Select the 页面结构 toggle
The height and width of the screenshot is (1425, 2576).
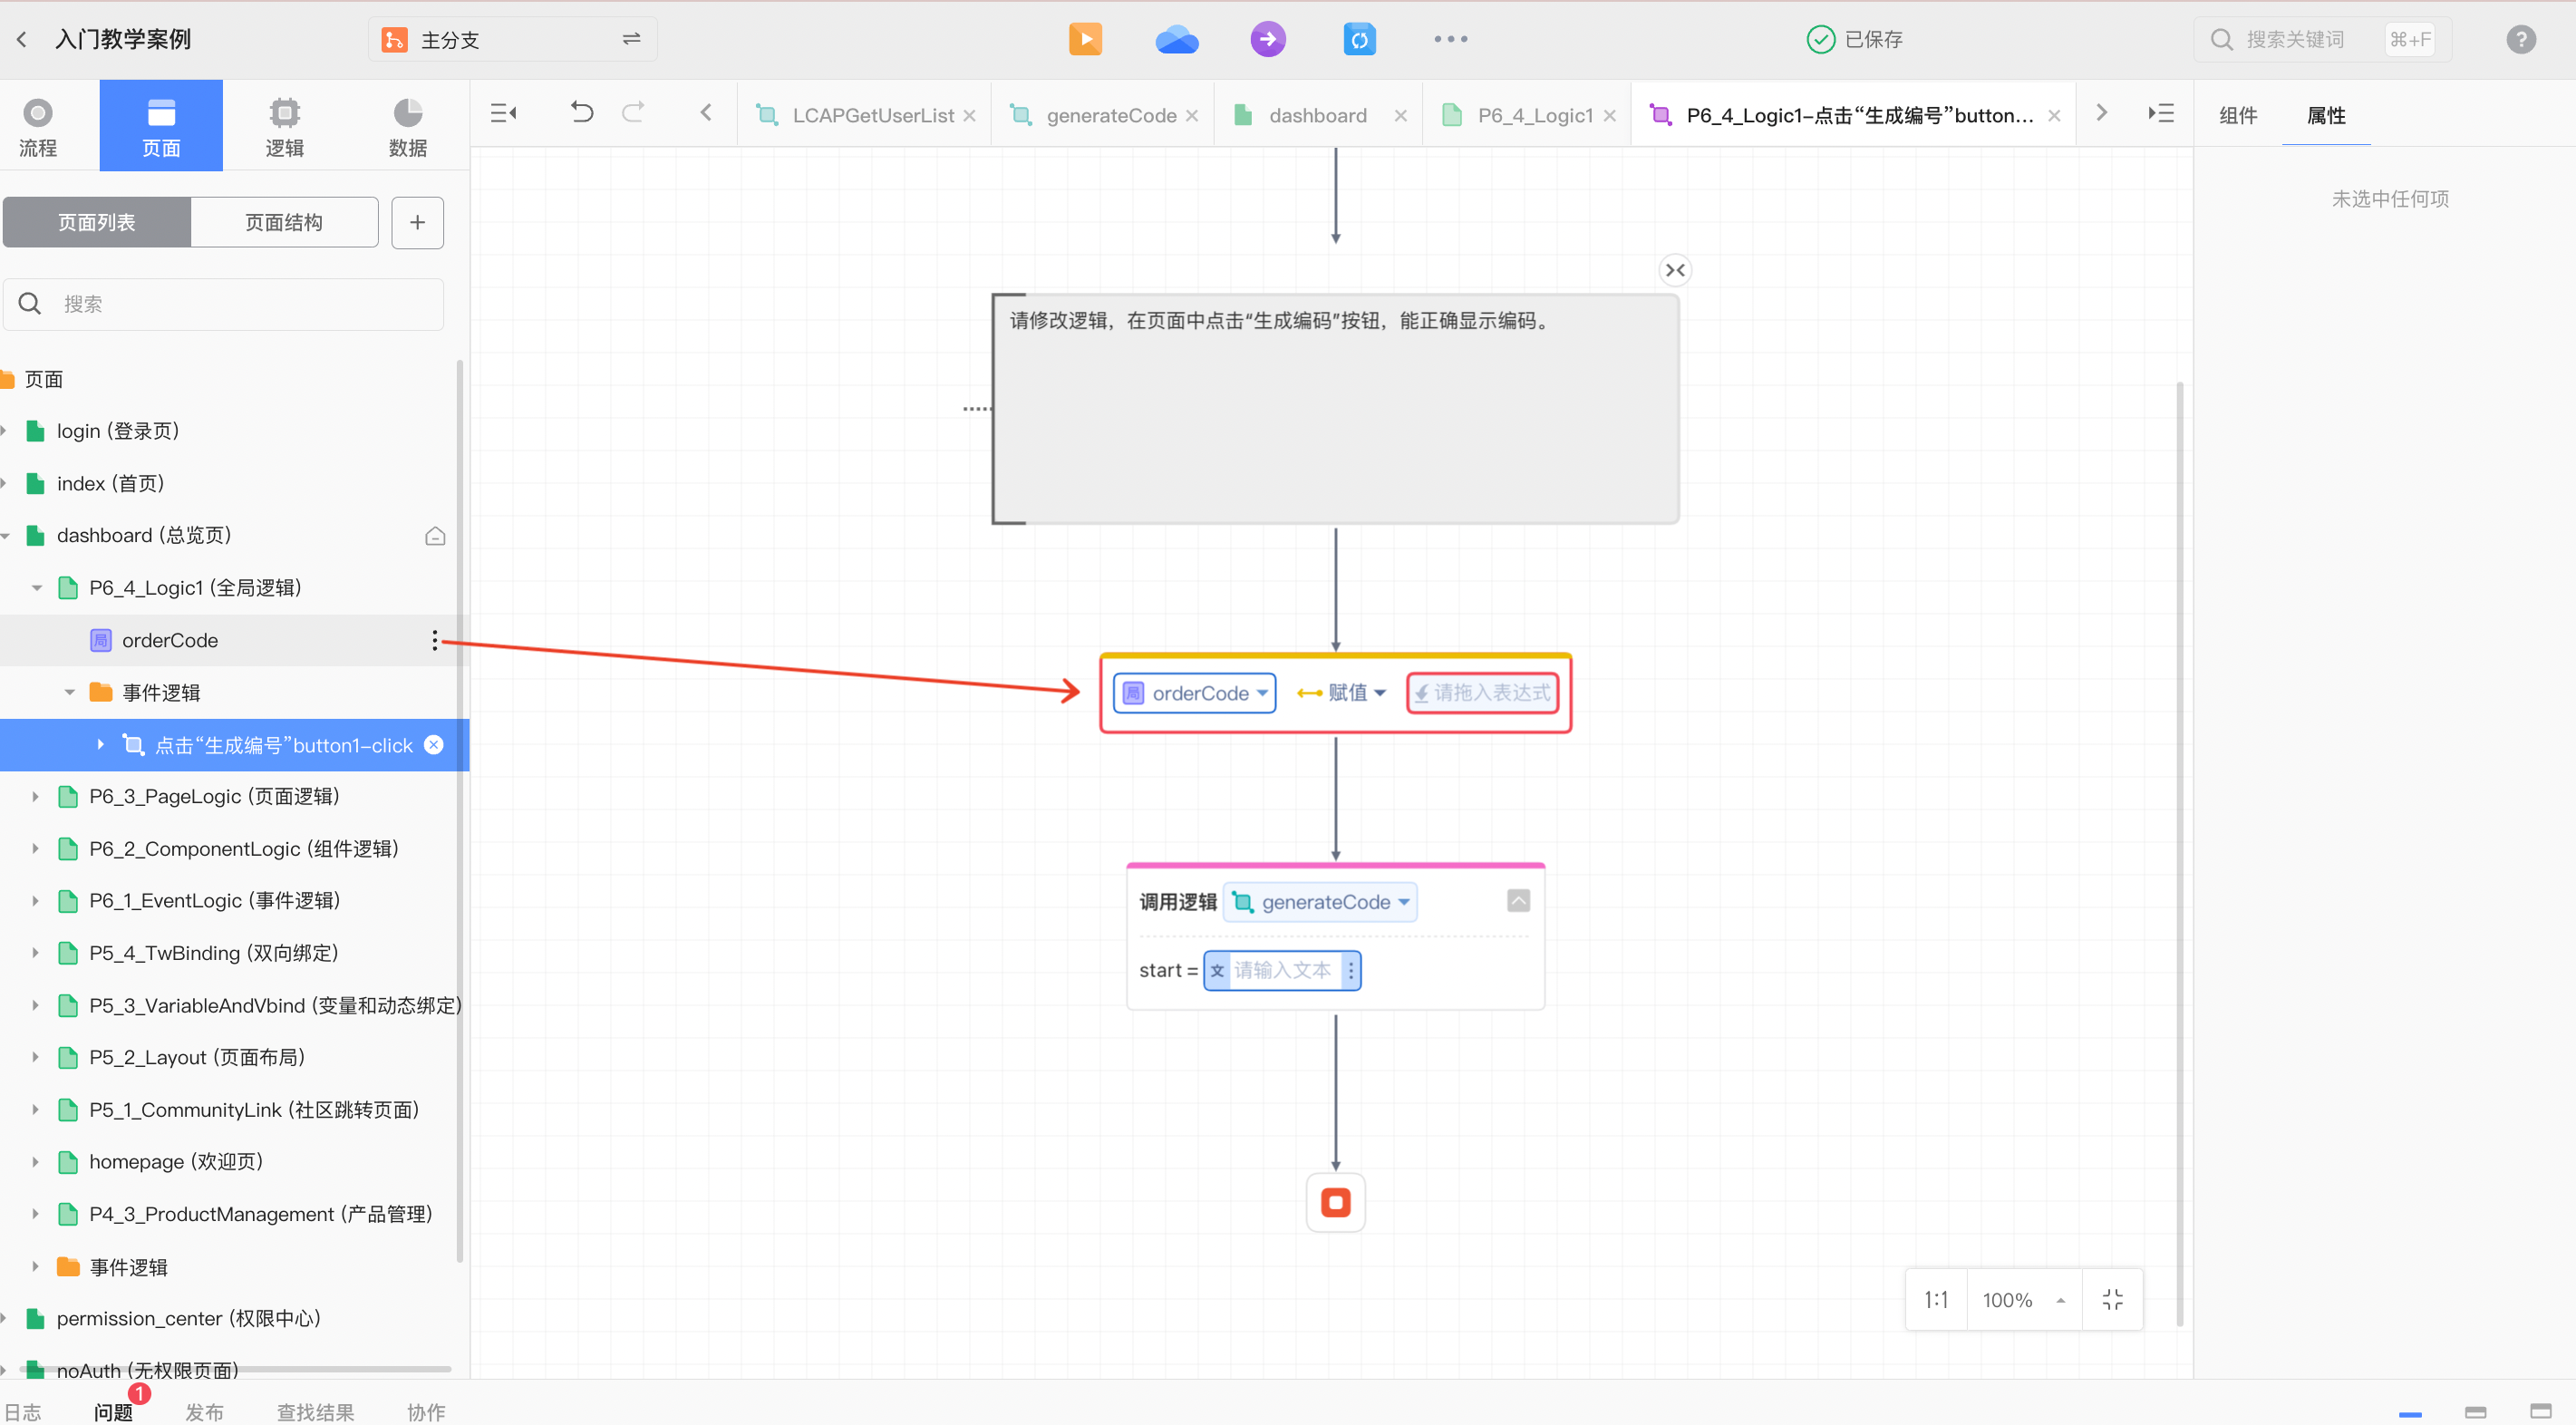point(284,222)
